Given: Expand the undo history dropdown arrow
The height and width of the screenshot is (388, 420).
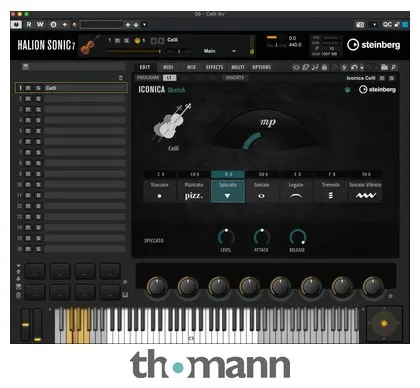Looking at the screenshot, I should click(x=362, y=68).
